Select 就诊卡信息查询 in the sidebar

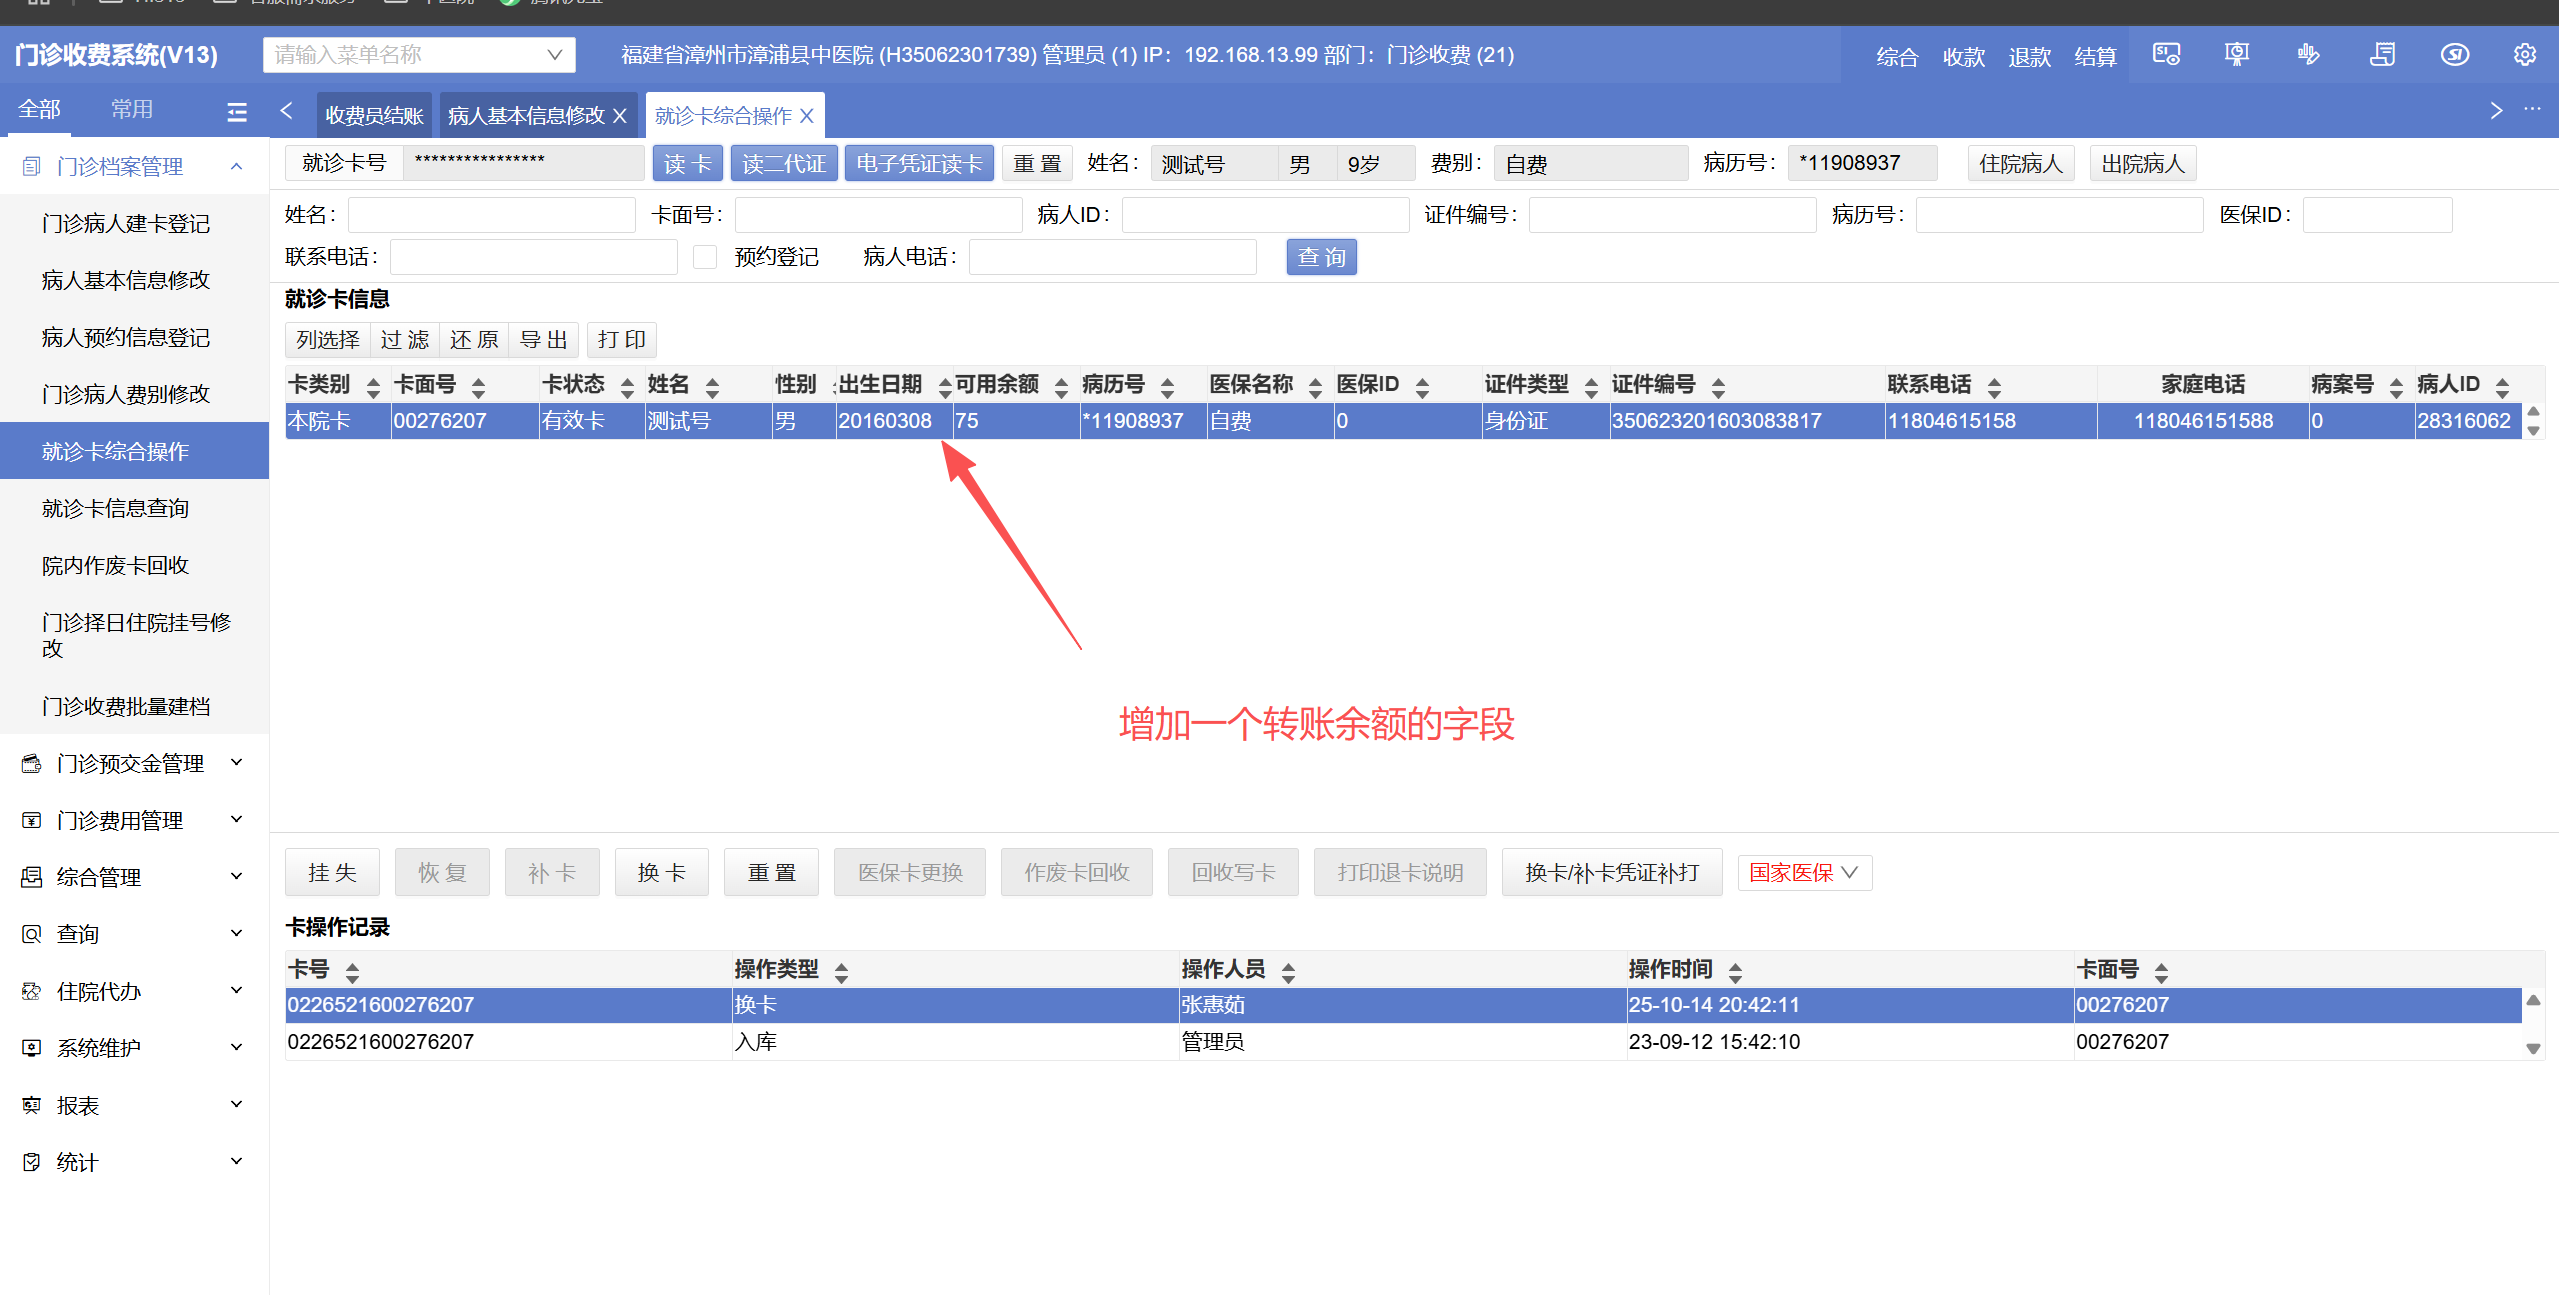click(x=115, y=508)
